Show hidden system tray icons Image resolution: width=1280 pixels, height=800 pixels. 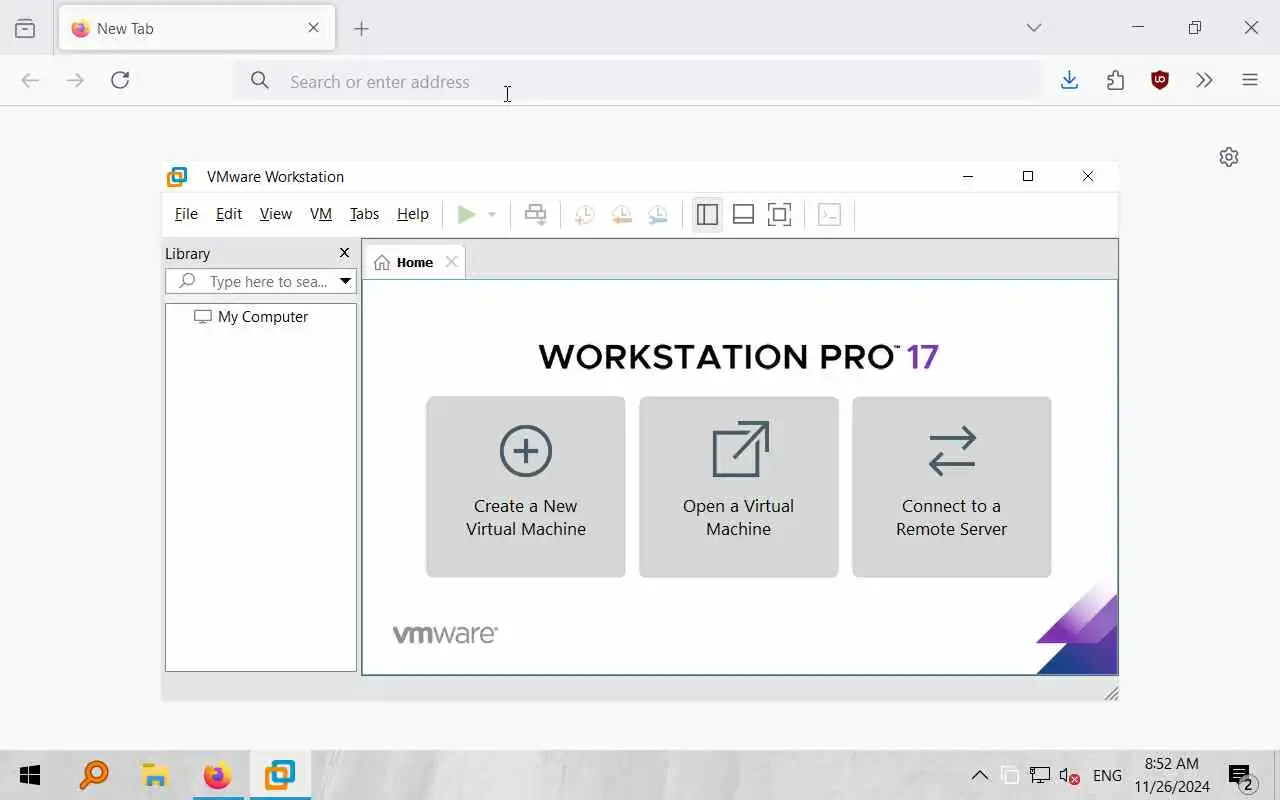click(x=980, y=775)
